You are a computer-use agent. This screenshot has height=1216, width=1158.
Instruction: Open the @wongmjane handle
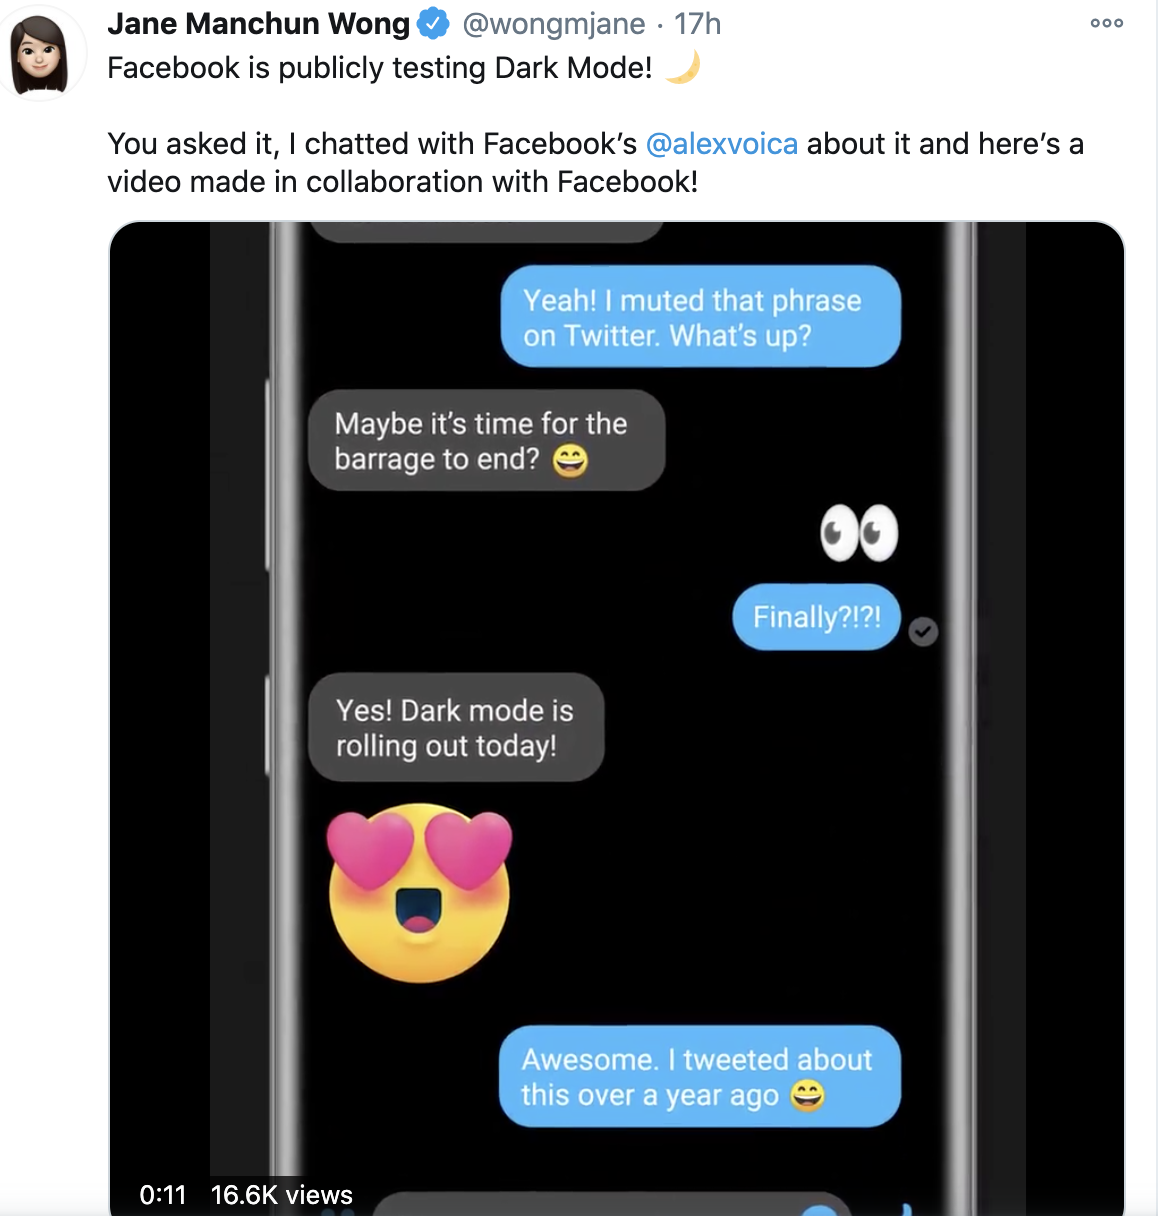[553, 24]
